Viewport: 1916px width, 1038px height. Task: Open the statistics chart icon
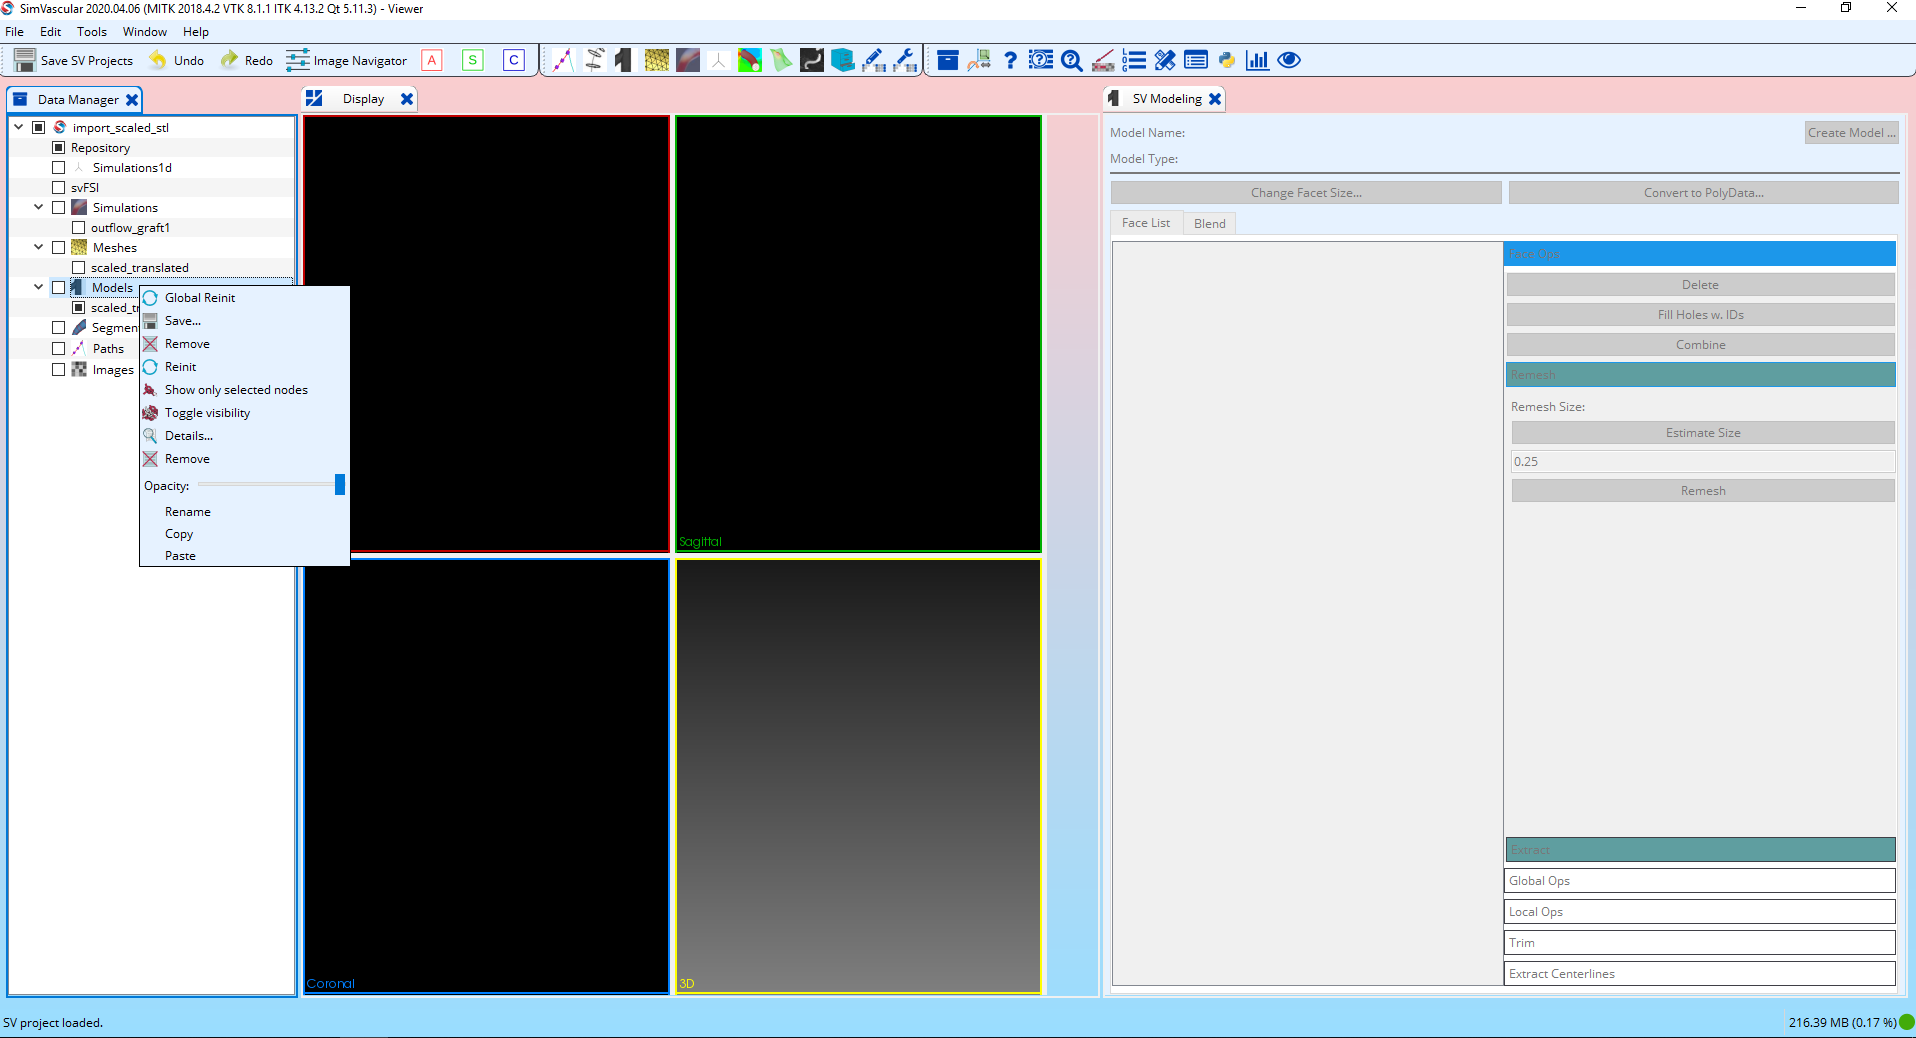click(x=1257, y=60)
